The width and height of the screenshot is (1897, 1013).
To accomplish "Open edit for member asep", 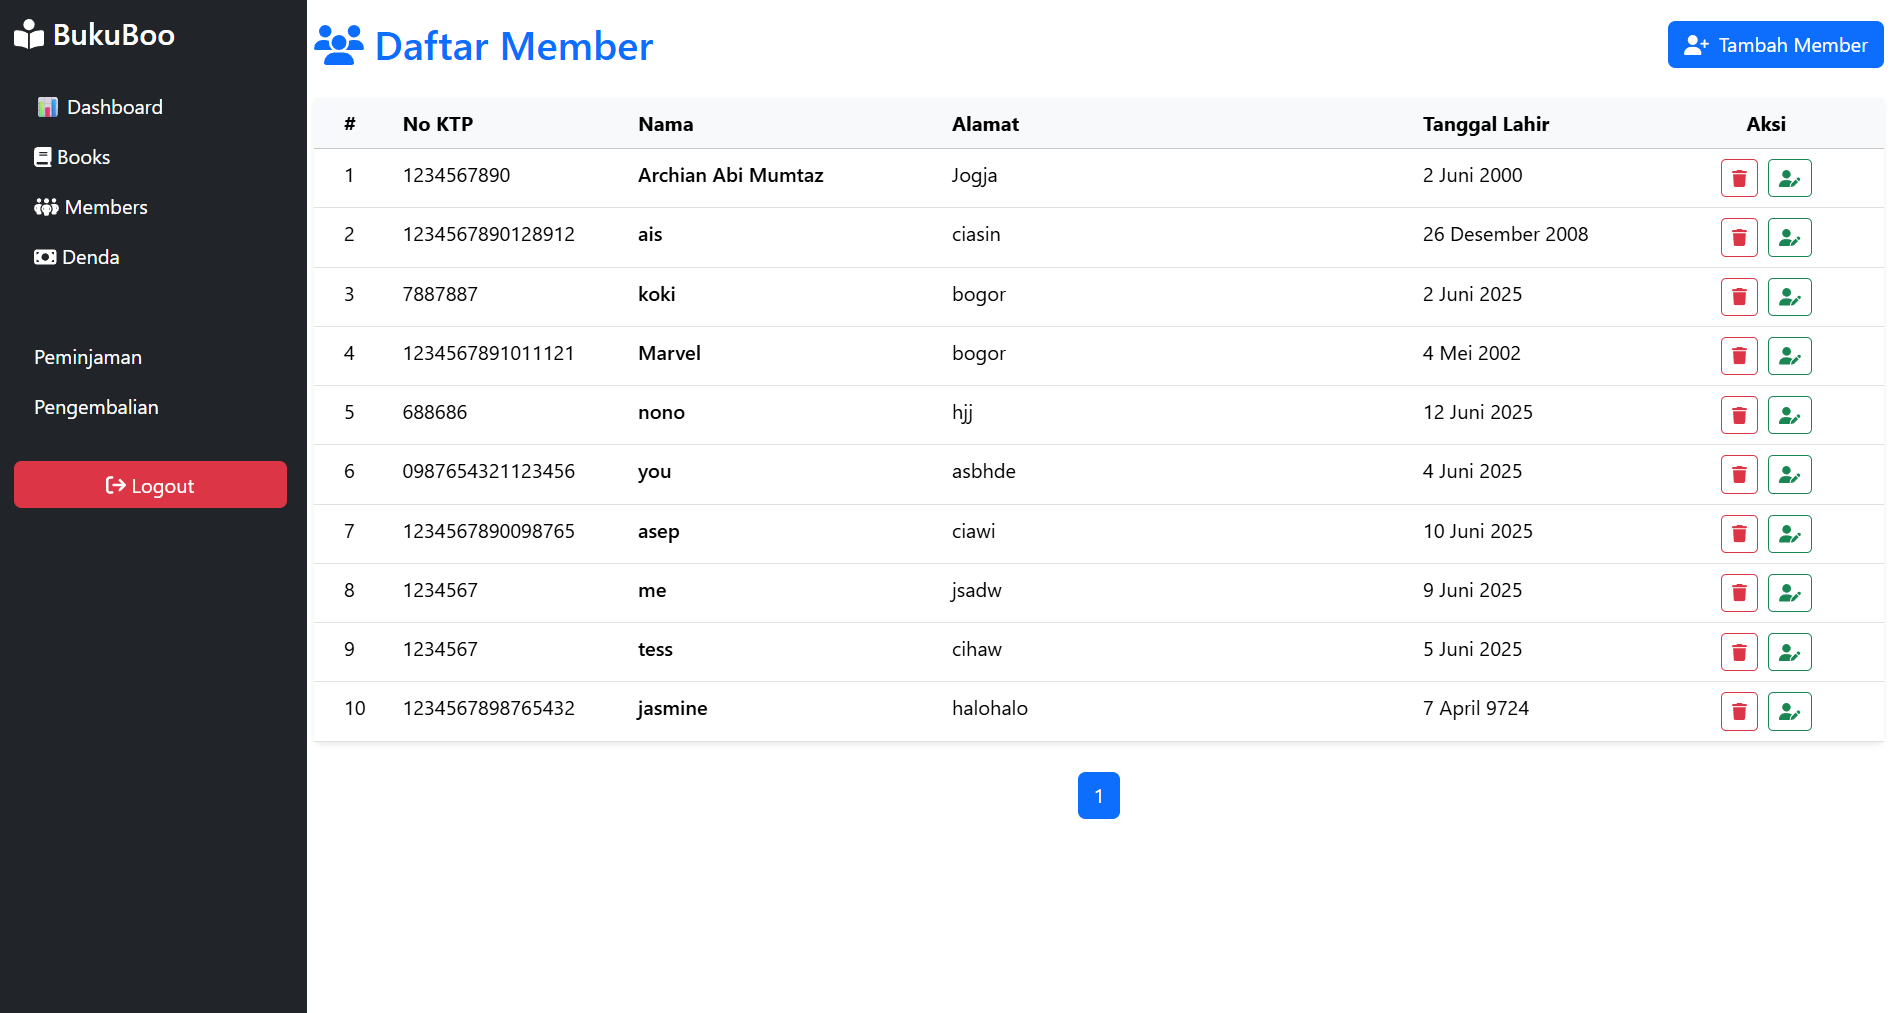I will pyautogui.click(x=1789, y=534).
